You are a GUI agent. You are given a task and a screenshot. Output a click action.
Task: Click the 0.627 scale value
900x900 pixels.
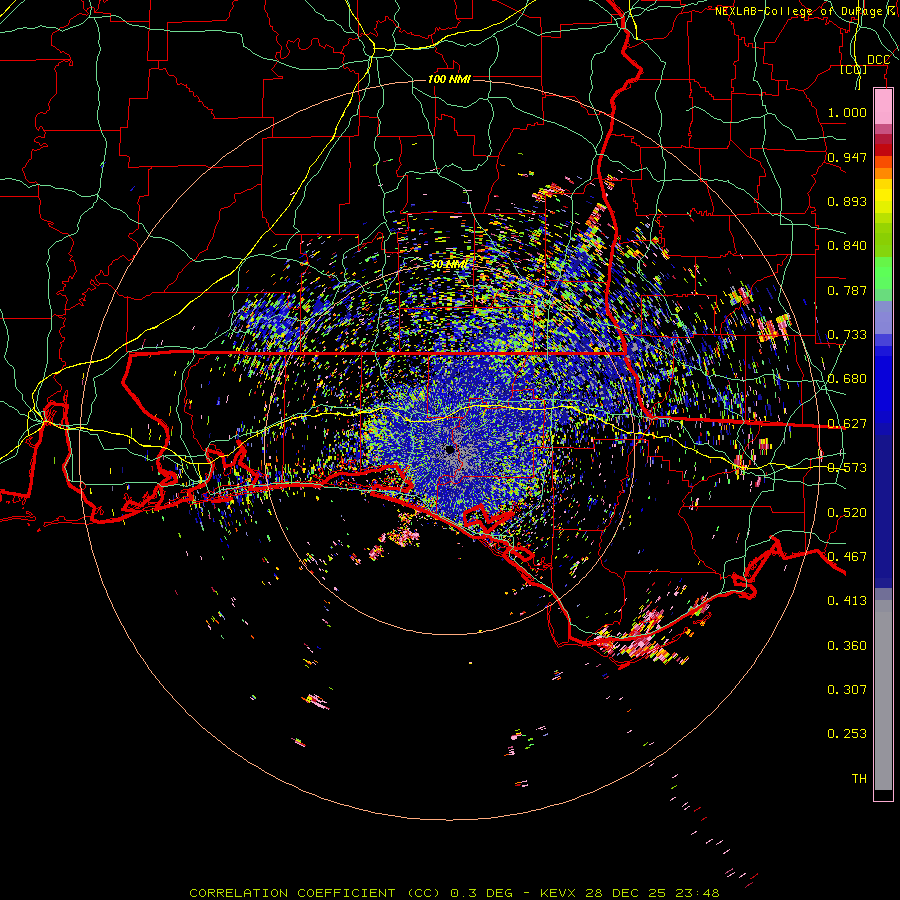pos(847,424)
